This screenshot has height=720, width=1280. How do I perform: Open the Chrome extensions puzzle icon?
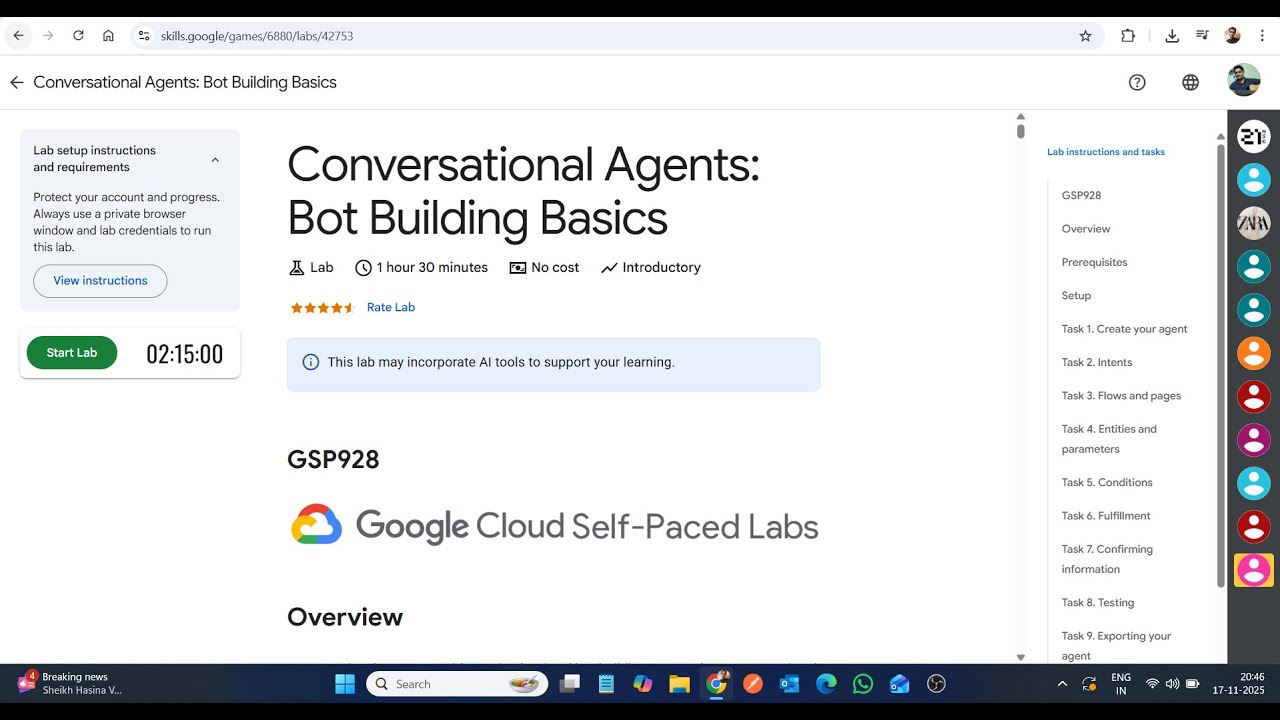coord(1128,36)
